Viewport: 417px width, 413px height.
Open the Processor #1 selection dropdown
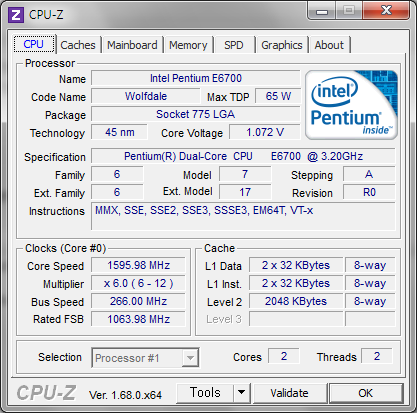click(x=145, y=358)
